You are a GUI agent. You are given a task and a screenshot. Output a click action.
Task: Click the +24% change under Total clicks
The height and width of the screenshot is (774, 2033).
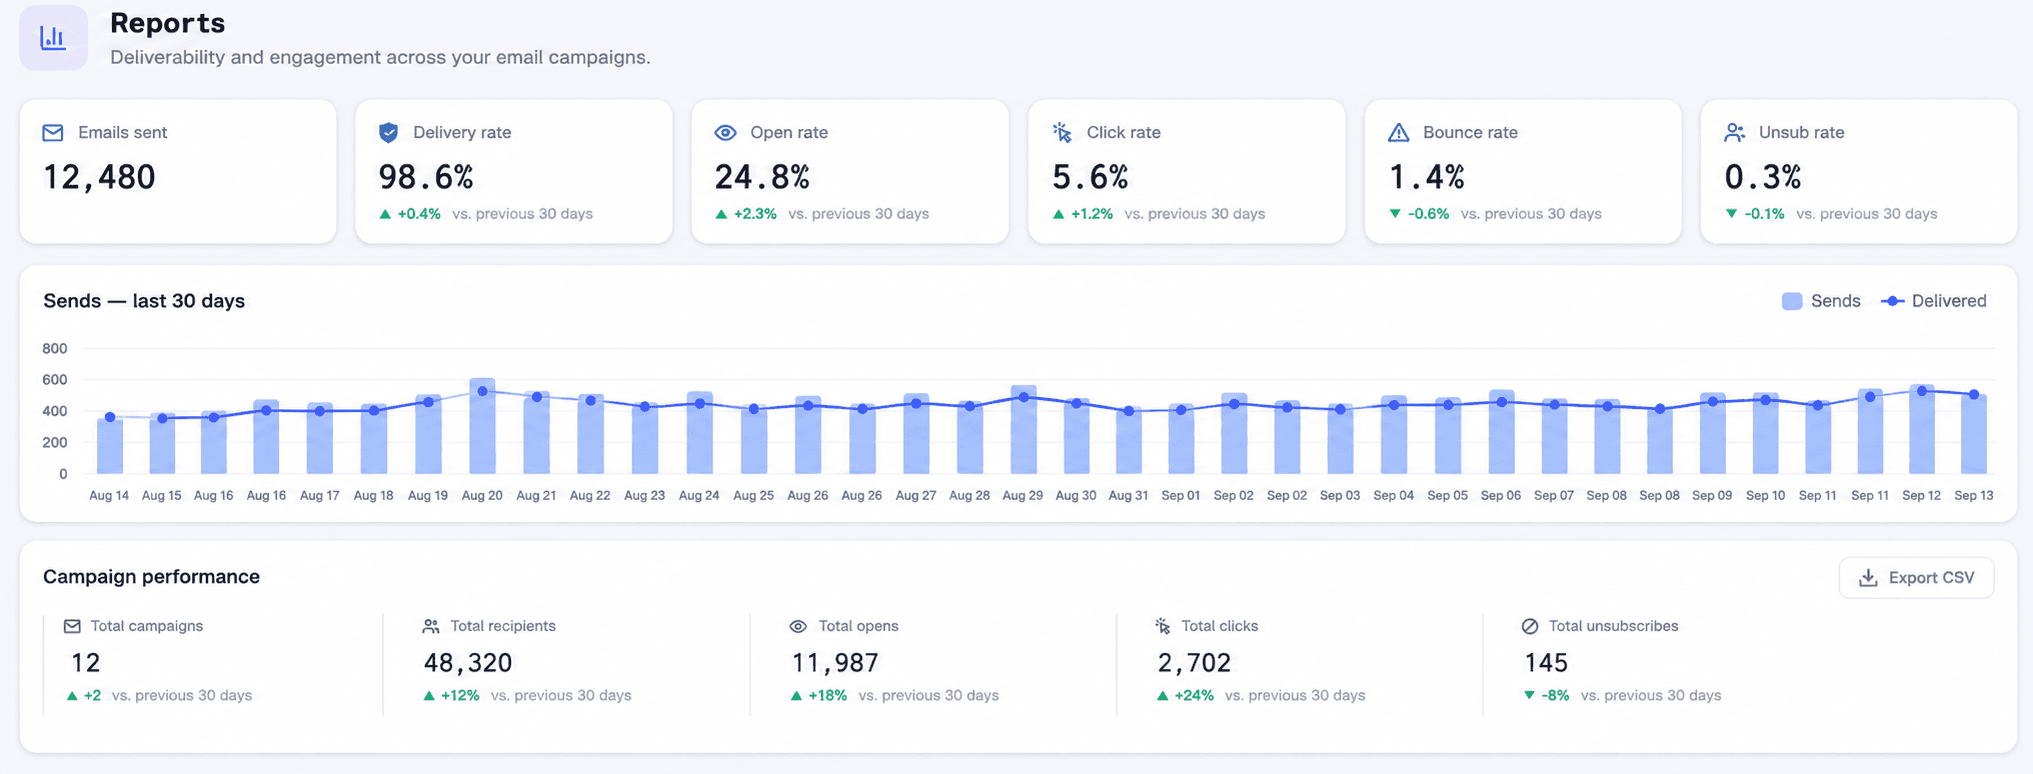point(1194,695)
